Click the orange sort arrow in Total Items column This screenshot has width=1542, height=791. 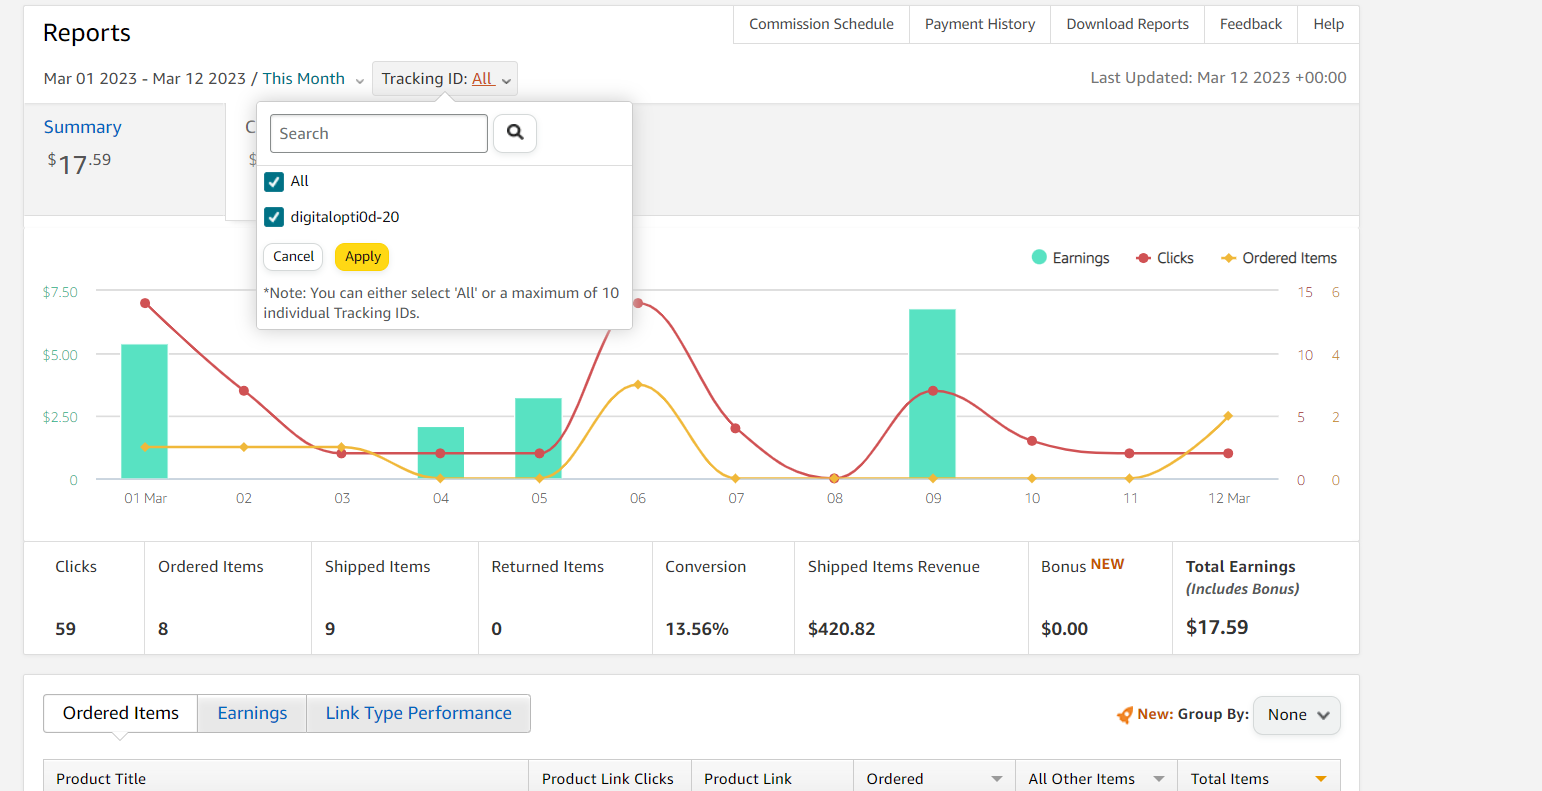pos(1321,779)
